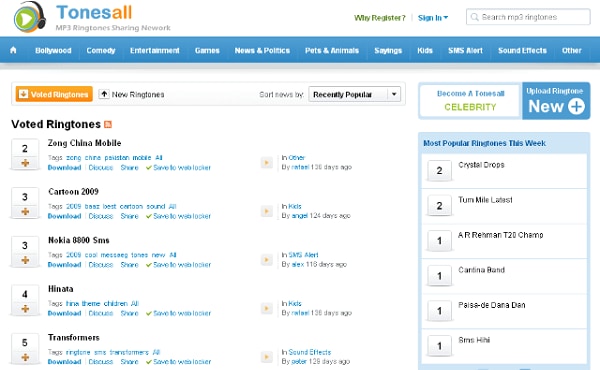The width and height of the screenshot is (600, 370).
Task: Play the Cartoon 2009 ringtone
Action: pyautogui.click(x=267, y=211)
